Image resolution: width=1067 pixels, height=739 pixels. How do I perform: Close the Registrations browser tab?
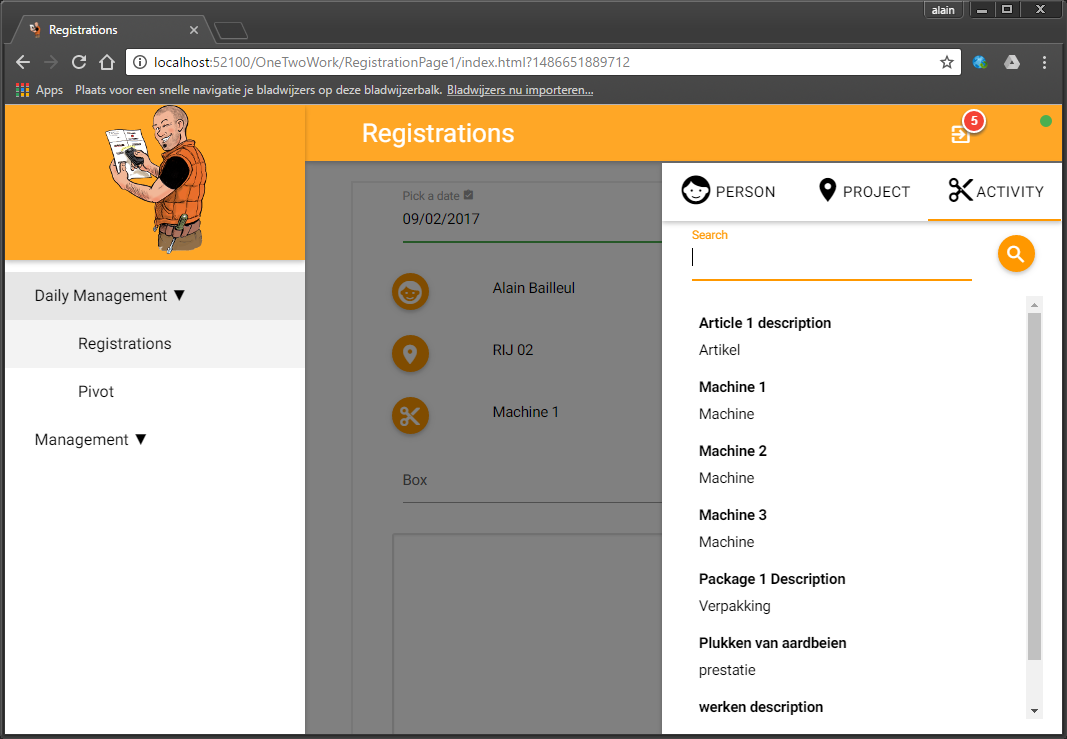(194, 30)
